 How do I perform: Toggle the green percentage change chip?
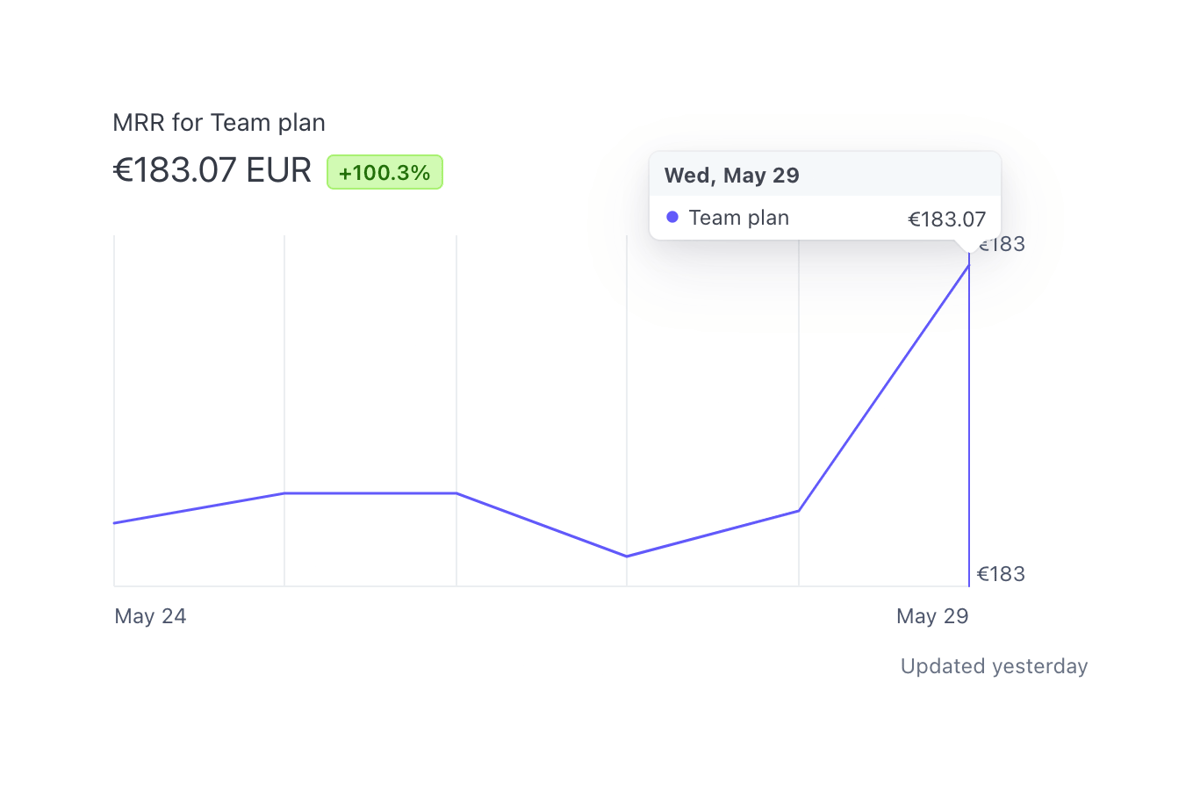[x=384, y=171]
